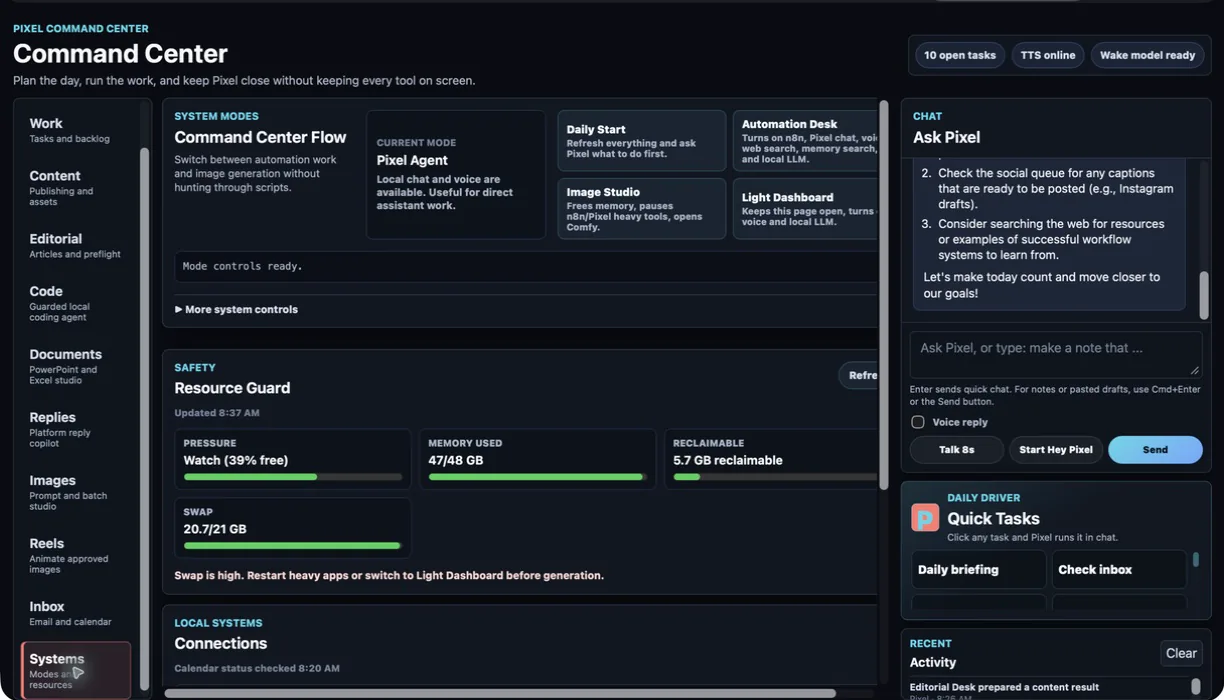Click the main panel vertical scrollbar

(x=884, y=295)
